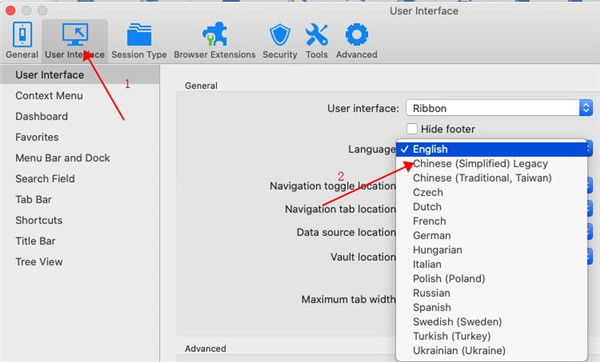Choose Spanish in the language list
Viewport: 600px width, 362px height.
click(492, 307)
